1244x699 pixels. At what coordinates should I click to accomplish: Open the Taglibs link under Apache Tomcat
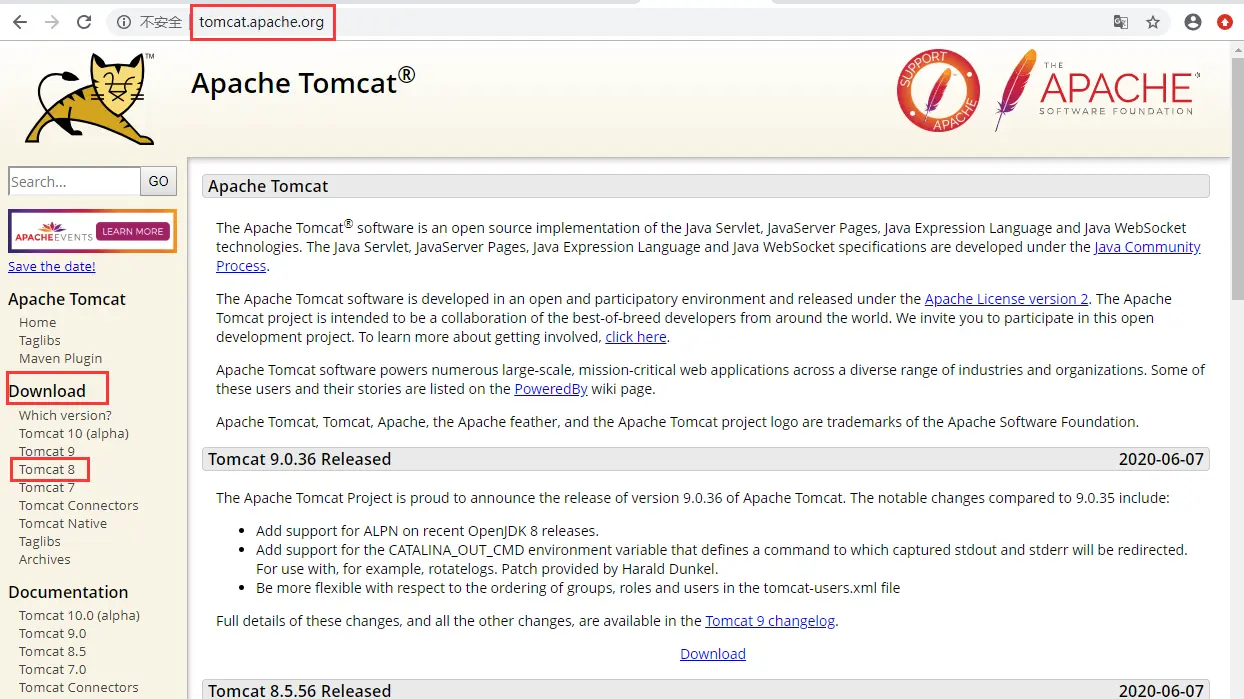[40, 340]
